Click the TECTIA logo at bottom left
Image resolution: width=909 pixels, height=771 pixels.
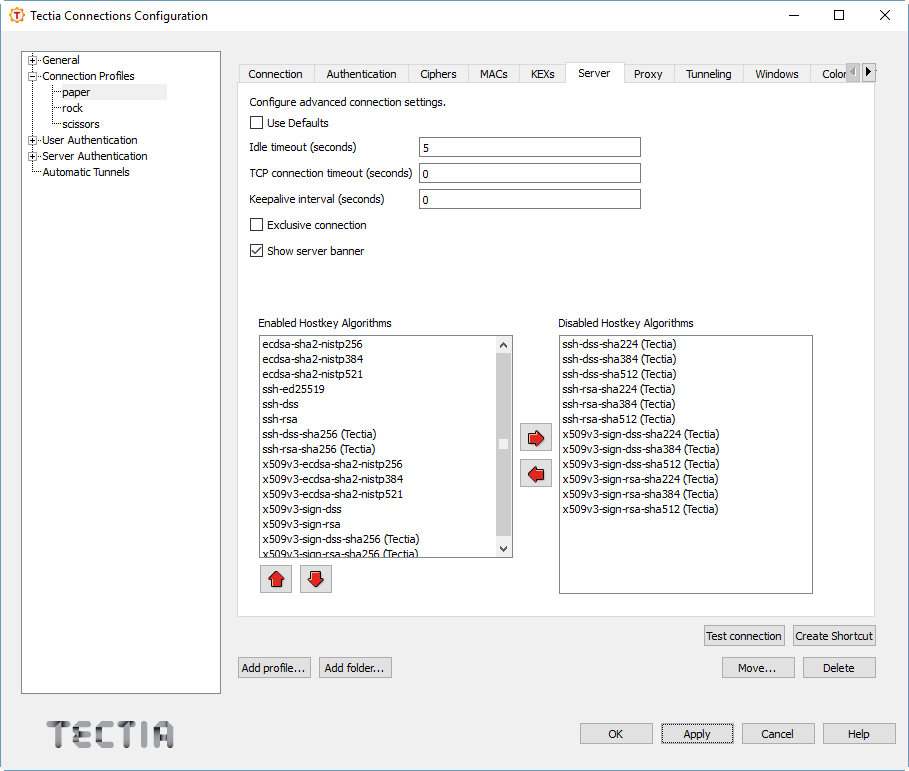point(109,734)
